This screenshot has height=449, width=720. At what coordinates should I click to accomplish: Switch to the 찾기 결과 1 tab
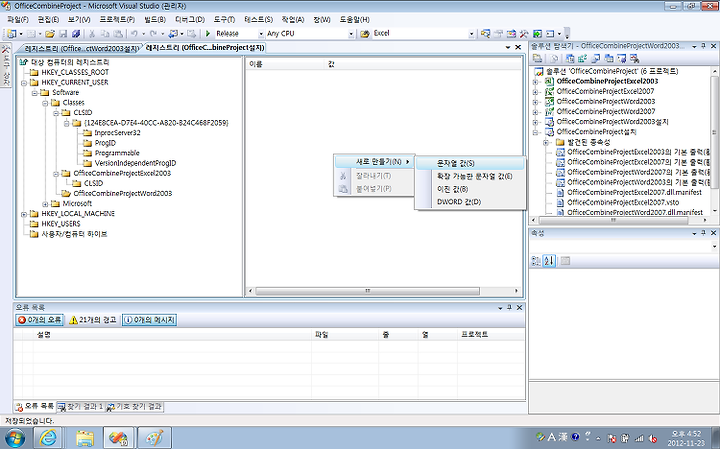81,407
